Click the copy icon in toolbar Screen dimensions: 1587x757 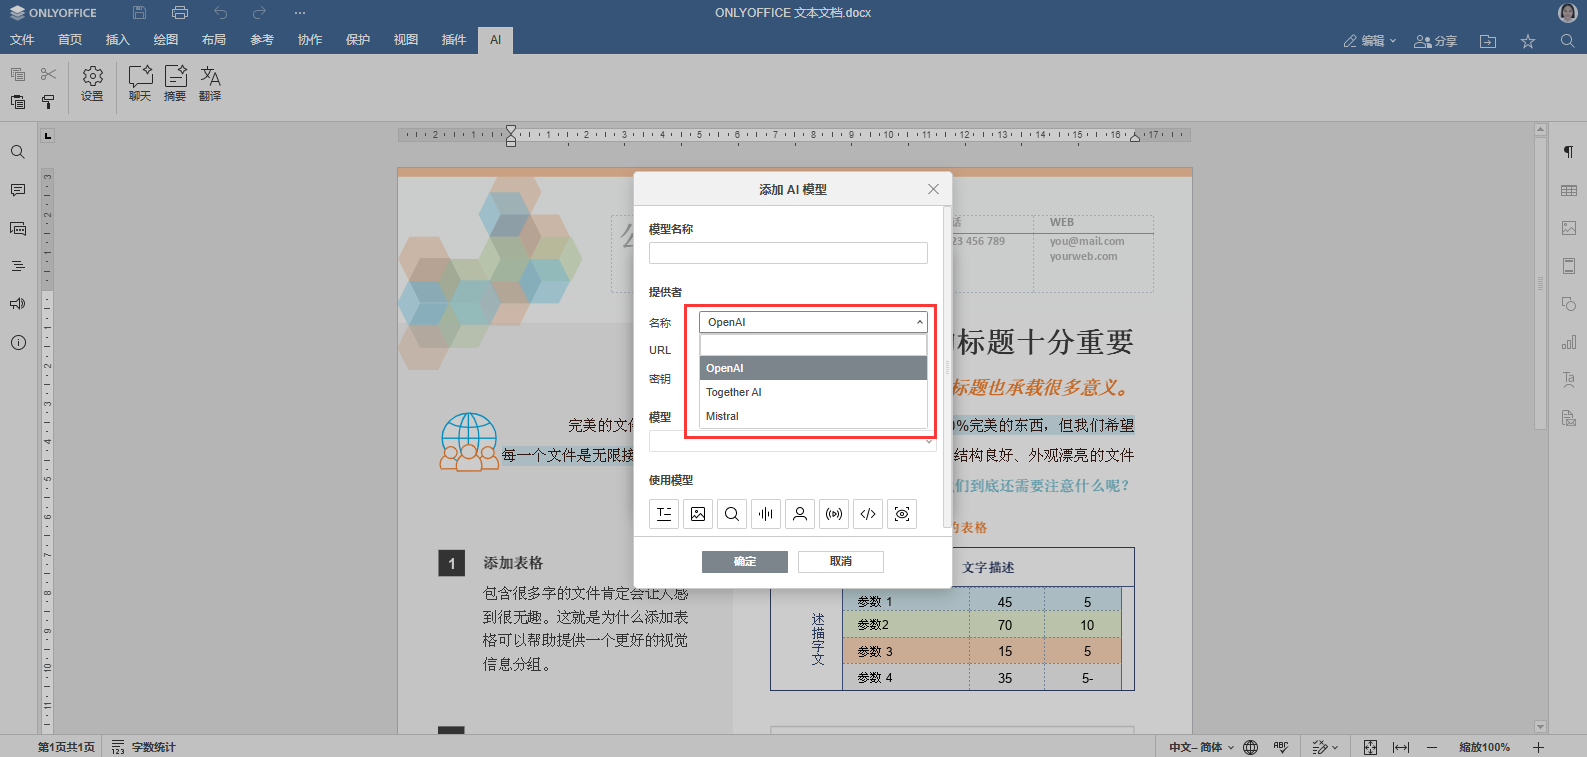[x=18, y=74]
